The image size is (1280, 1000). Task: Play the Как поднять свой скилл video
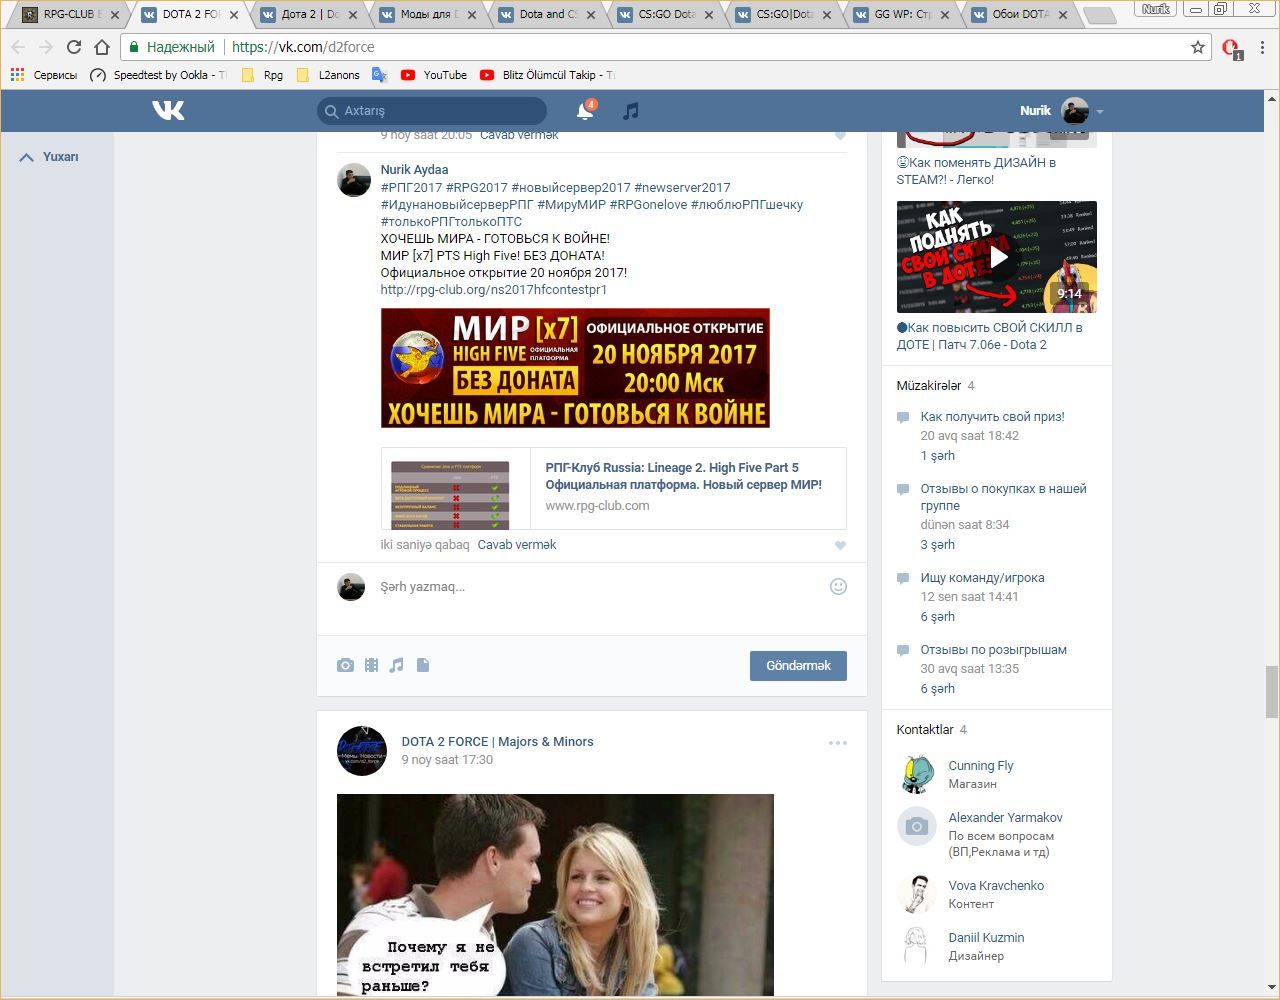tap(997, 257)
